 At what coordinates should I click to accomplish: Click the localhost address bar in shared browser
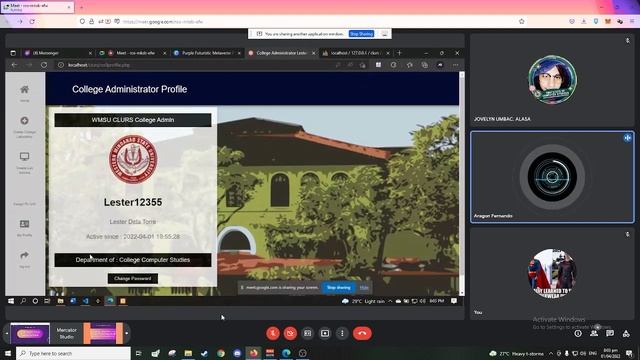click(196, 65)
